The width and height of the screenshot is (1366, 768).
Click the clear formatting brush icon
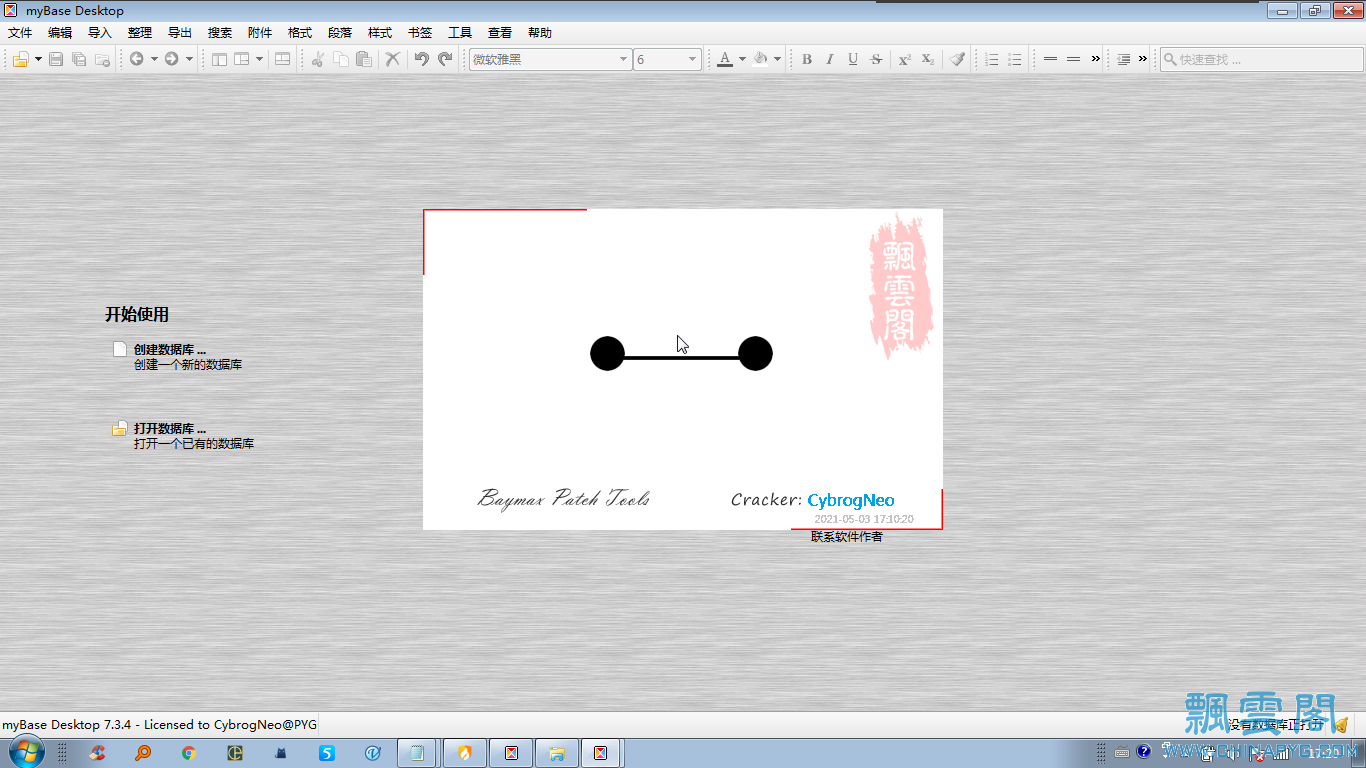click(957, 59)
